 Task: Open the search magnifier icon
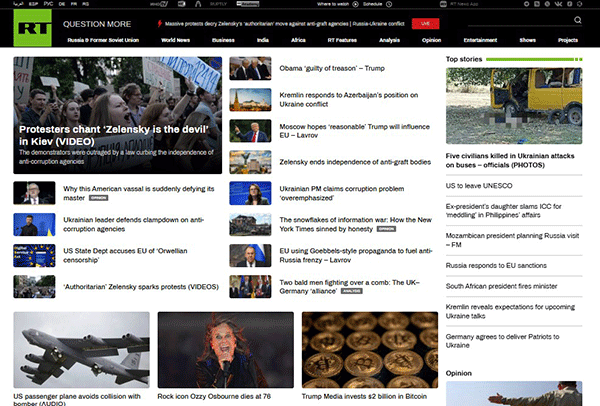pyautogui.click(x=577, y=20)
